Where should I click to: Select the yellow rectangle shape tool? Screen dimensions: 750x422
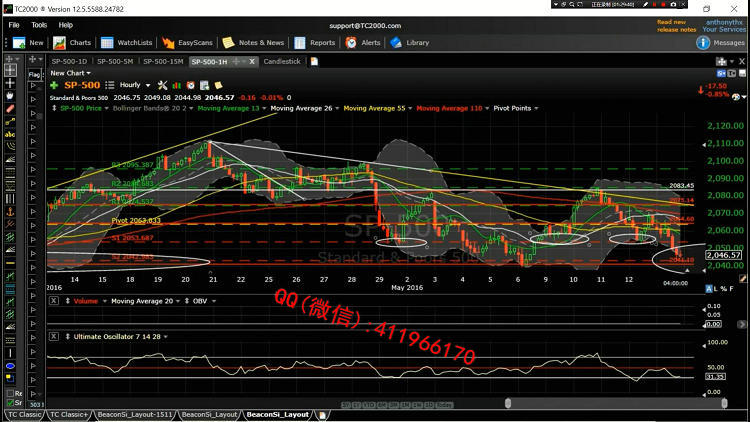pos(10,378)
